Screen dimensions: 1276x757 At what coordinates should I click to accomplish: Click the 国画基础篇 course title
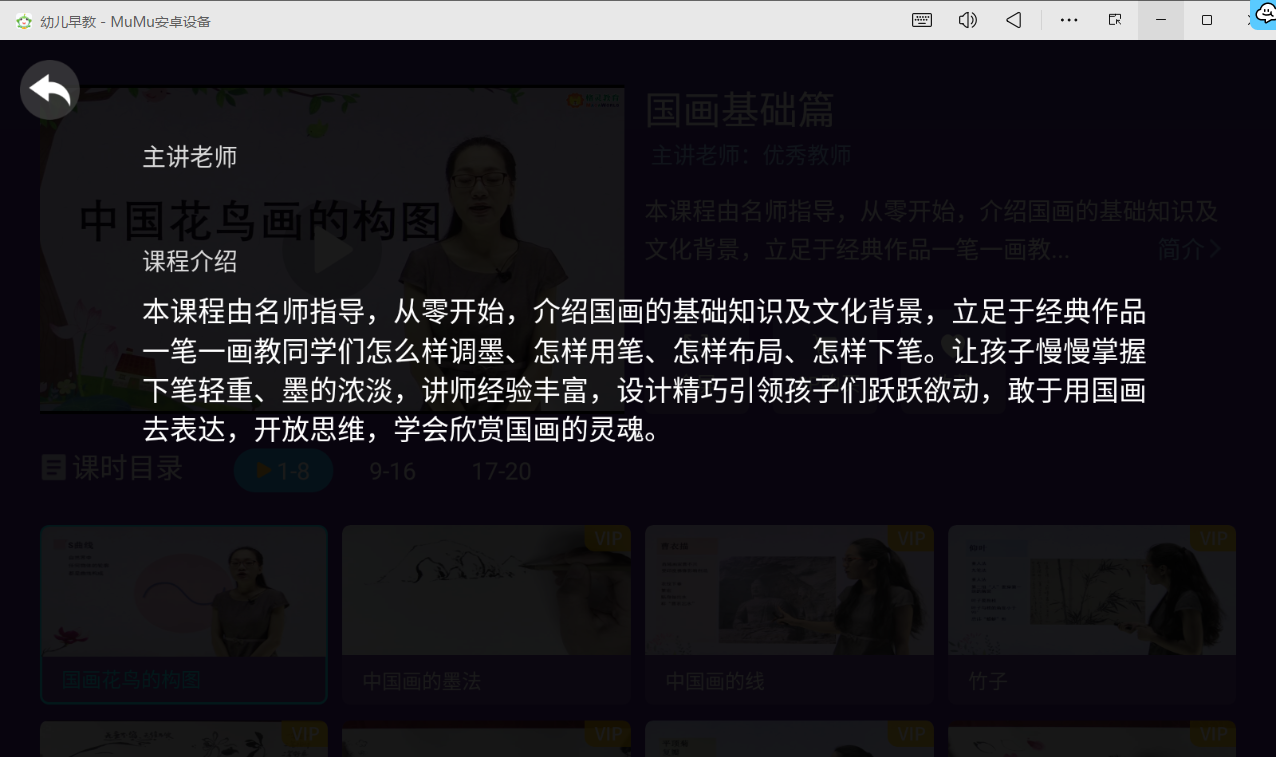(x=740, y=110)
